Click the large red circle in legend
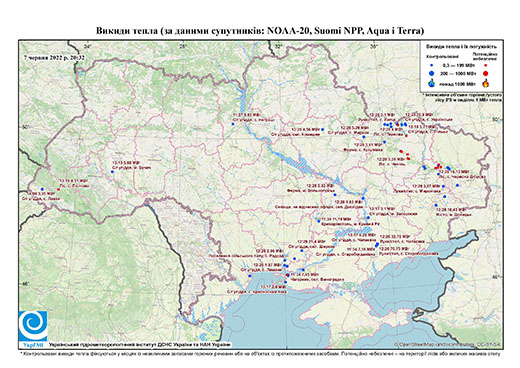This screenshot has width=520, height=368. pos(486,73)
